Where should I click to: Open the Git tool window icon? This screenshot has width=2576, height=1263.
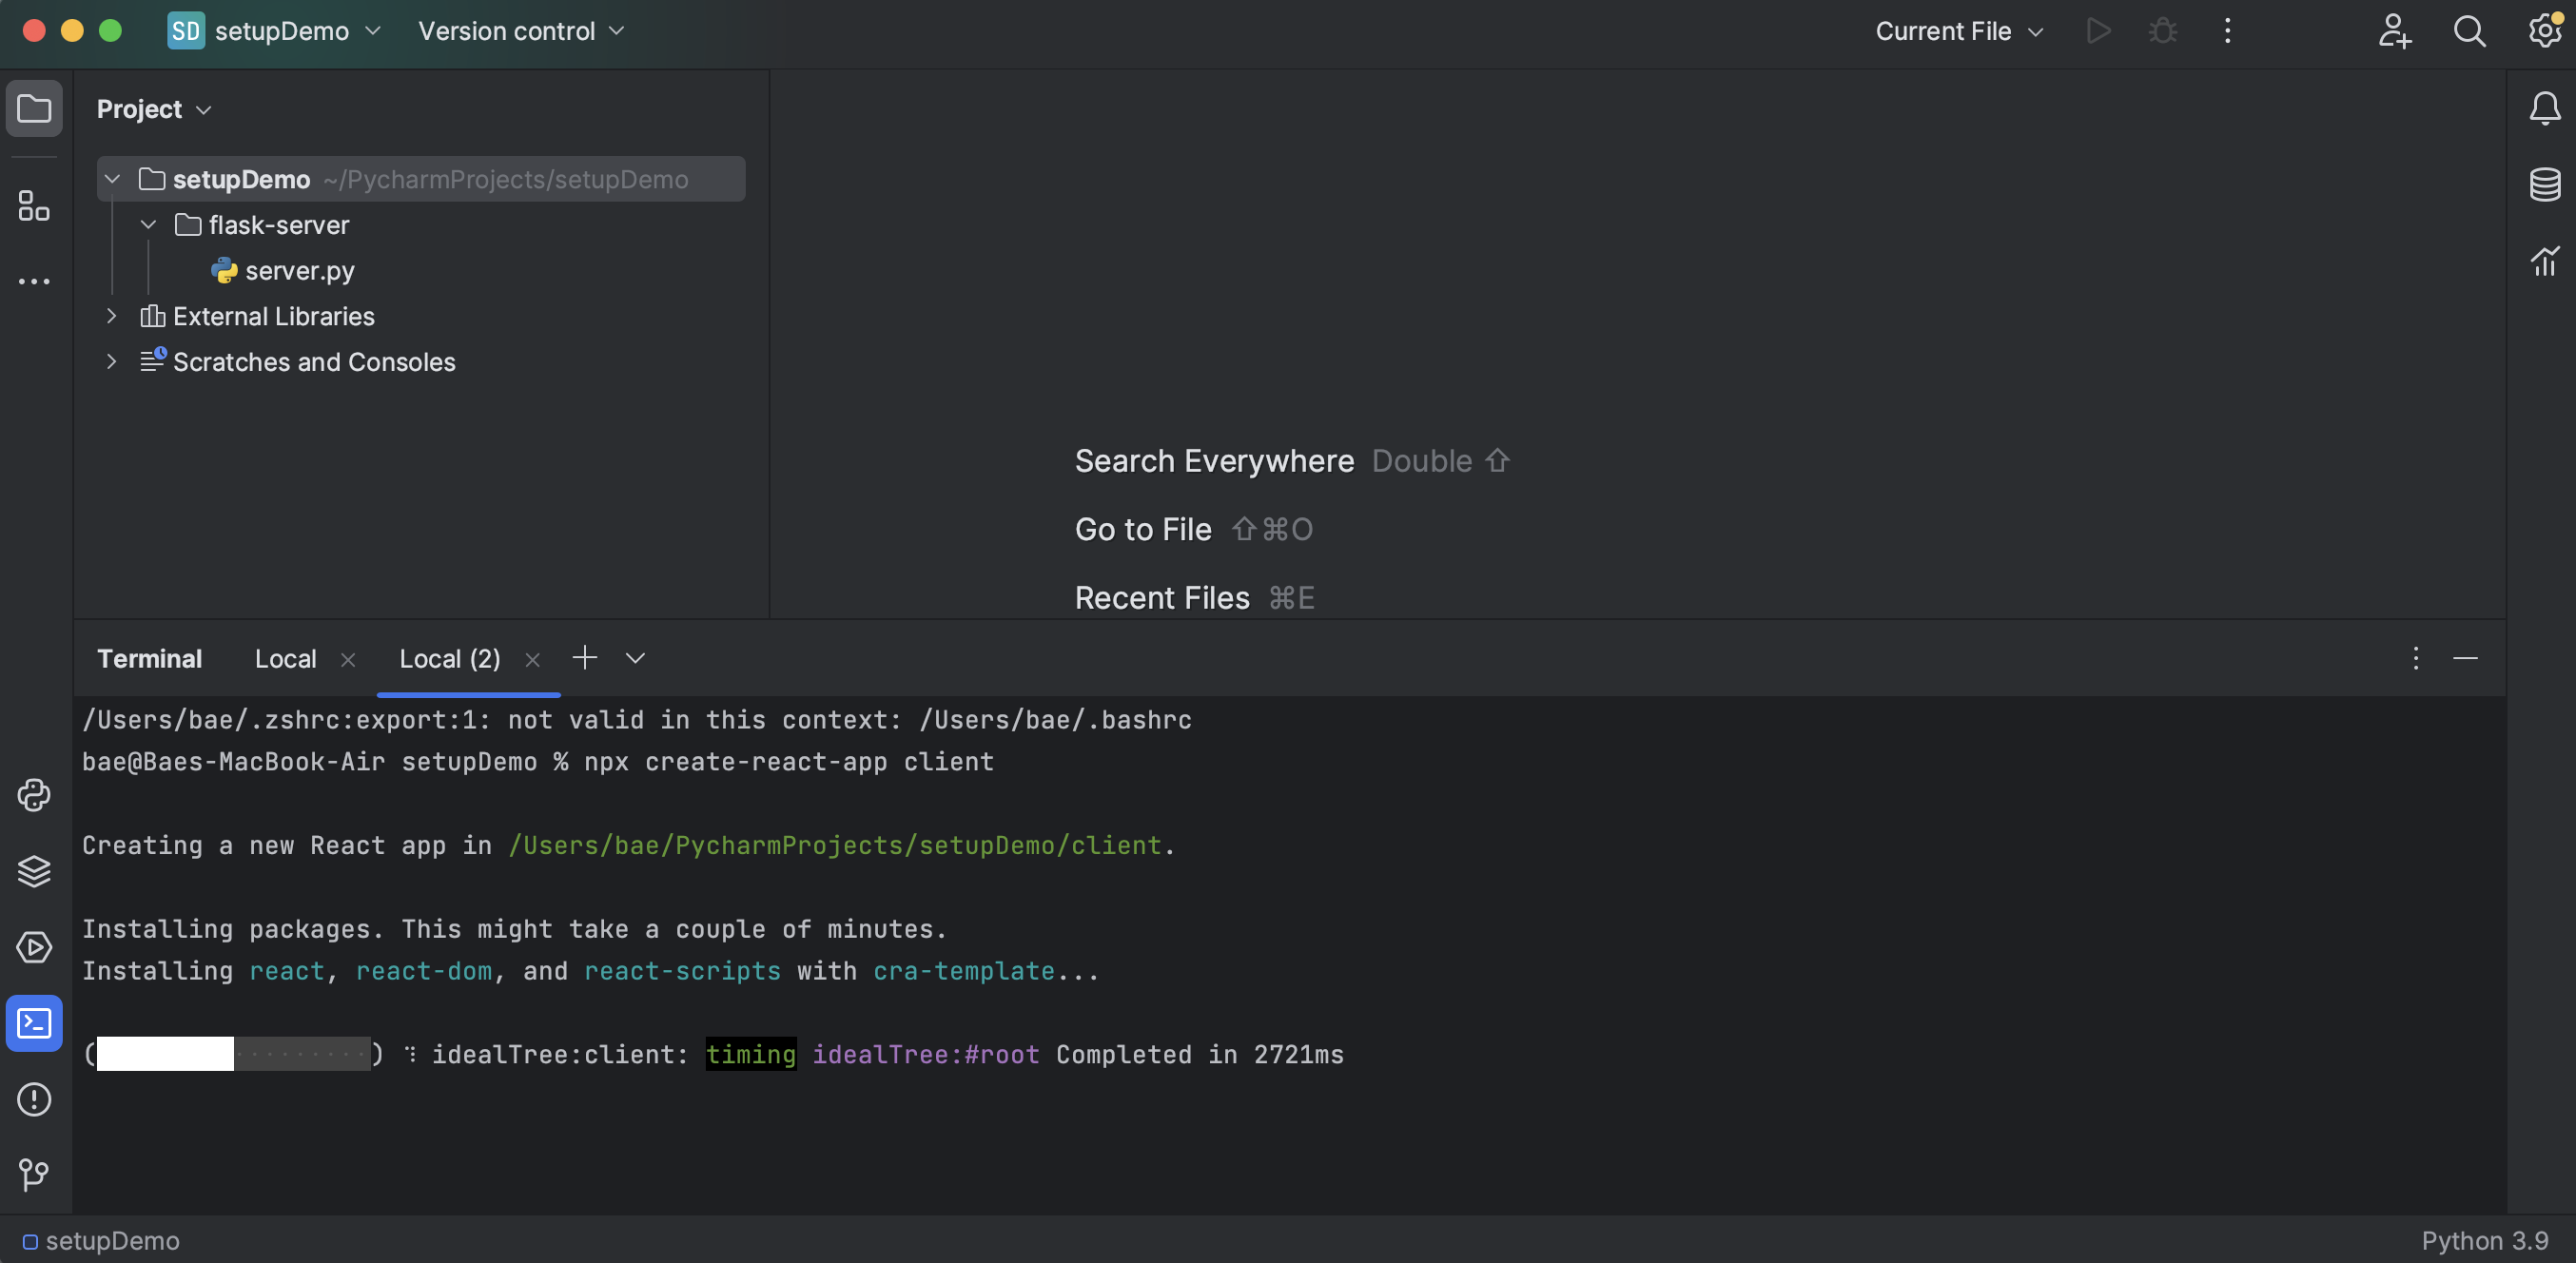pos(34,1174)
